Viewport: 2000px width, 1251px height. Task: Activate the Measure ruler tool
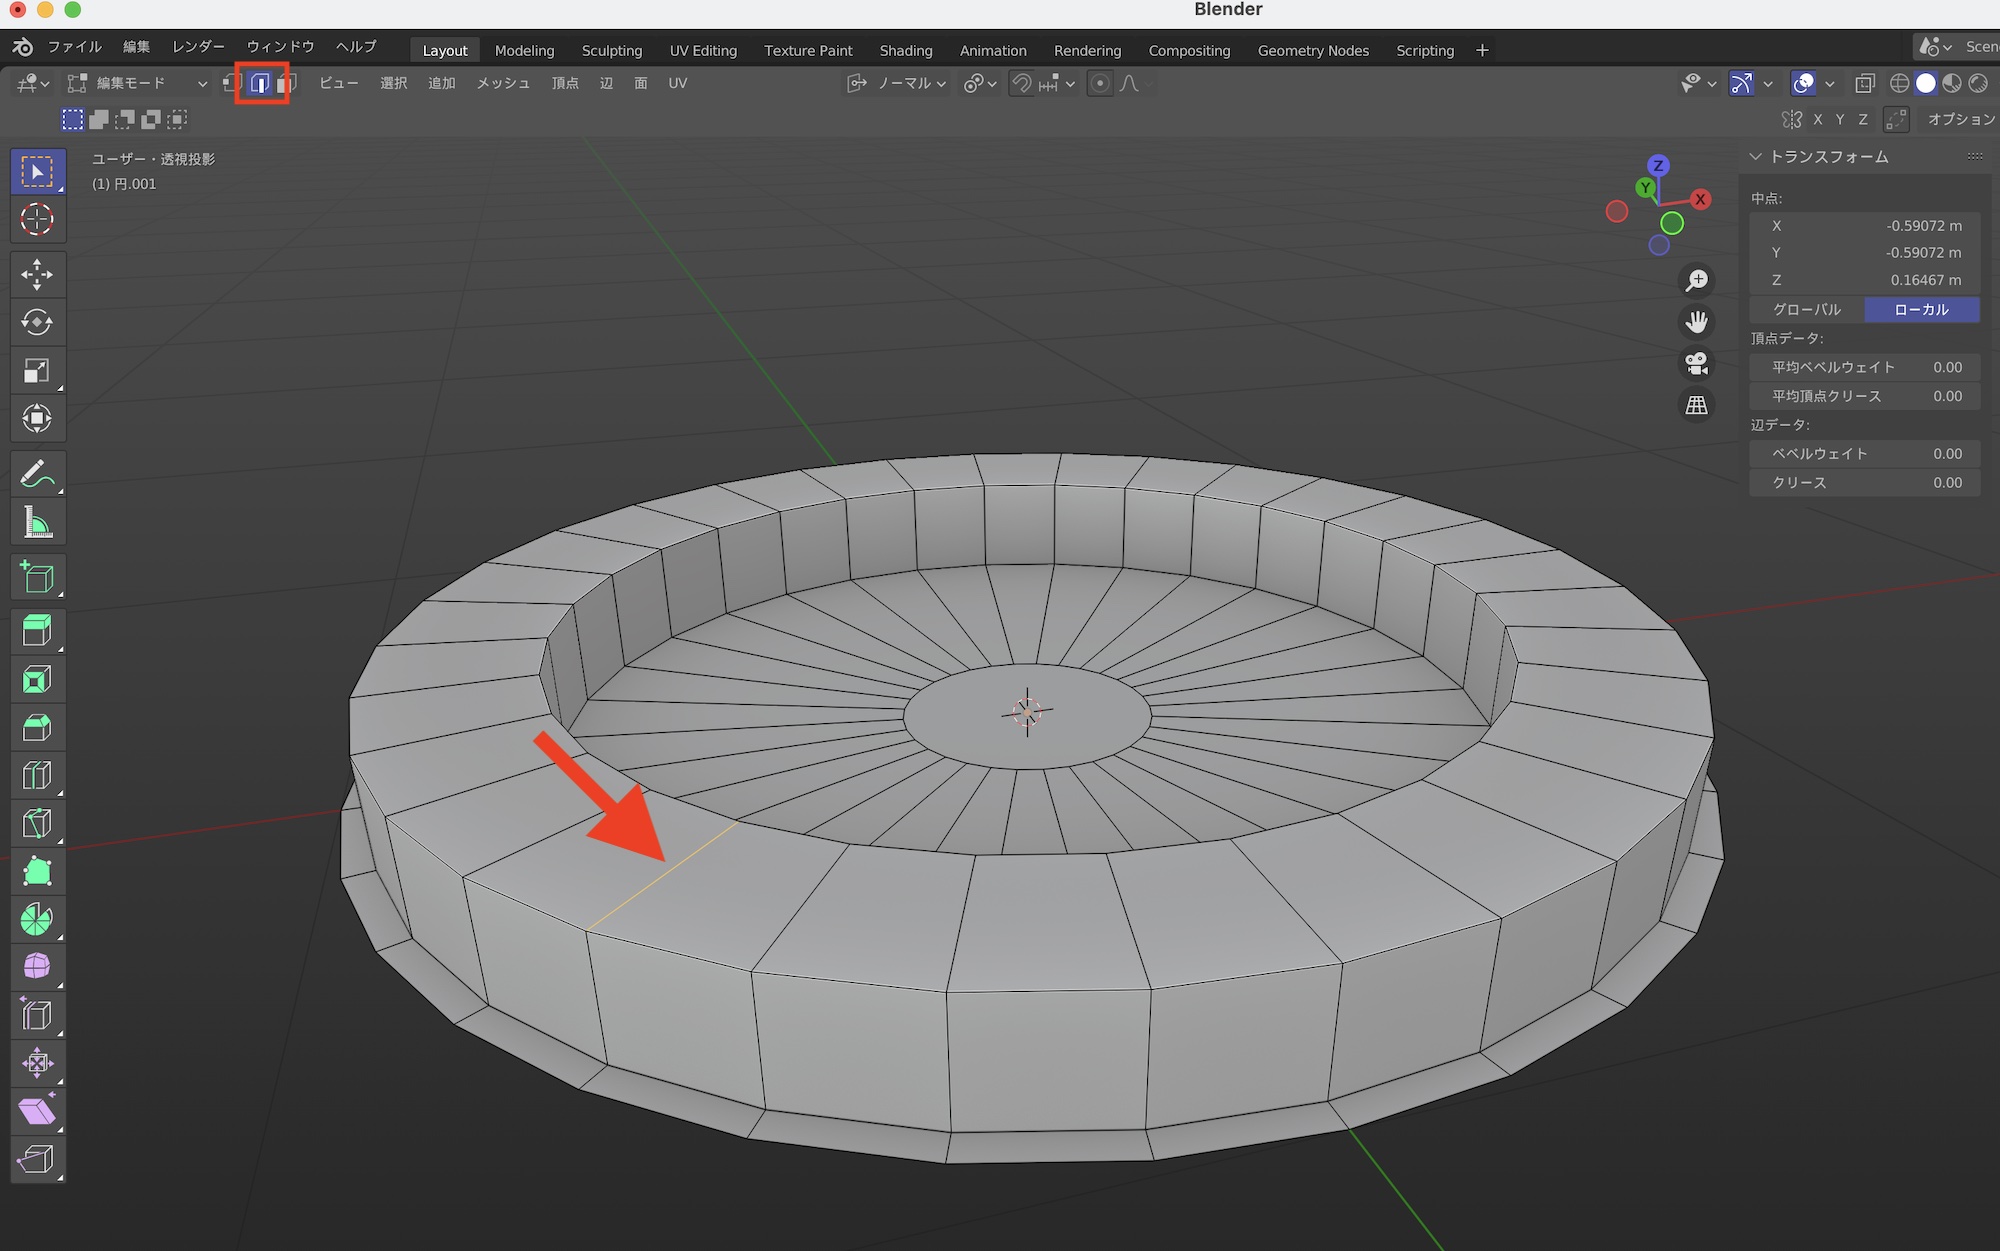pos(37,522)
